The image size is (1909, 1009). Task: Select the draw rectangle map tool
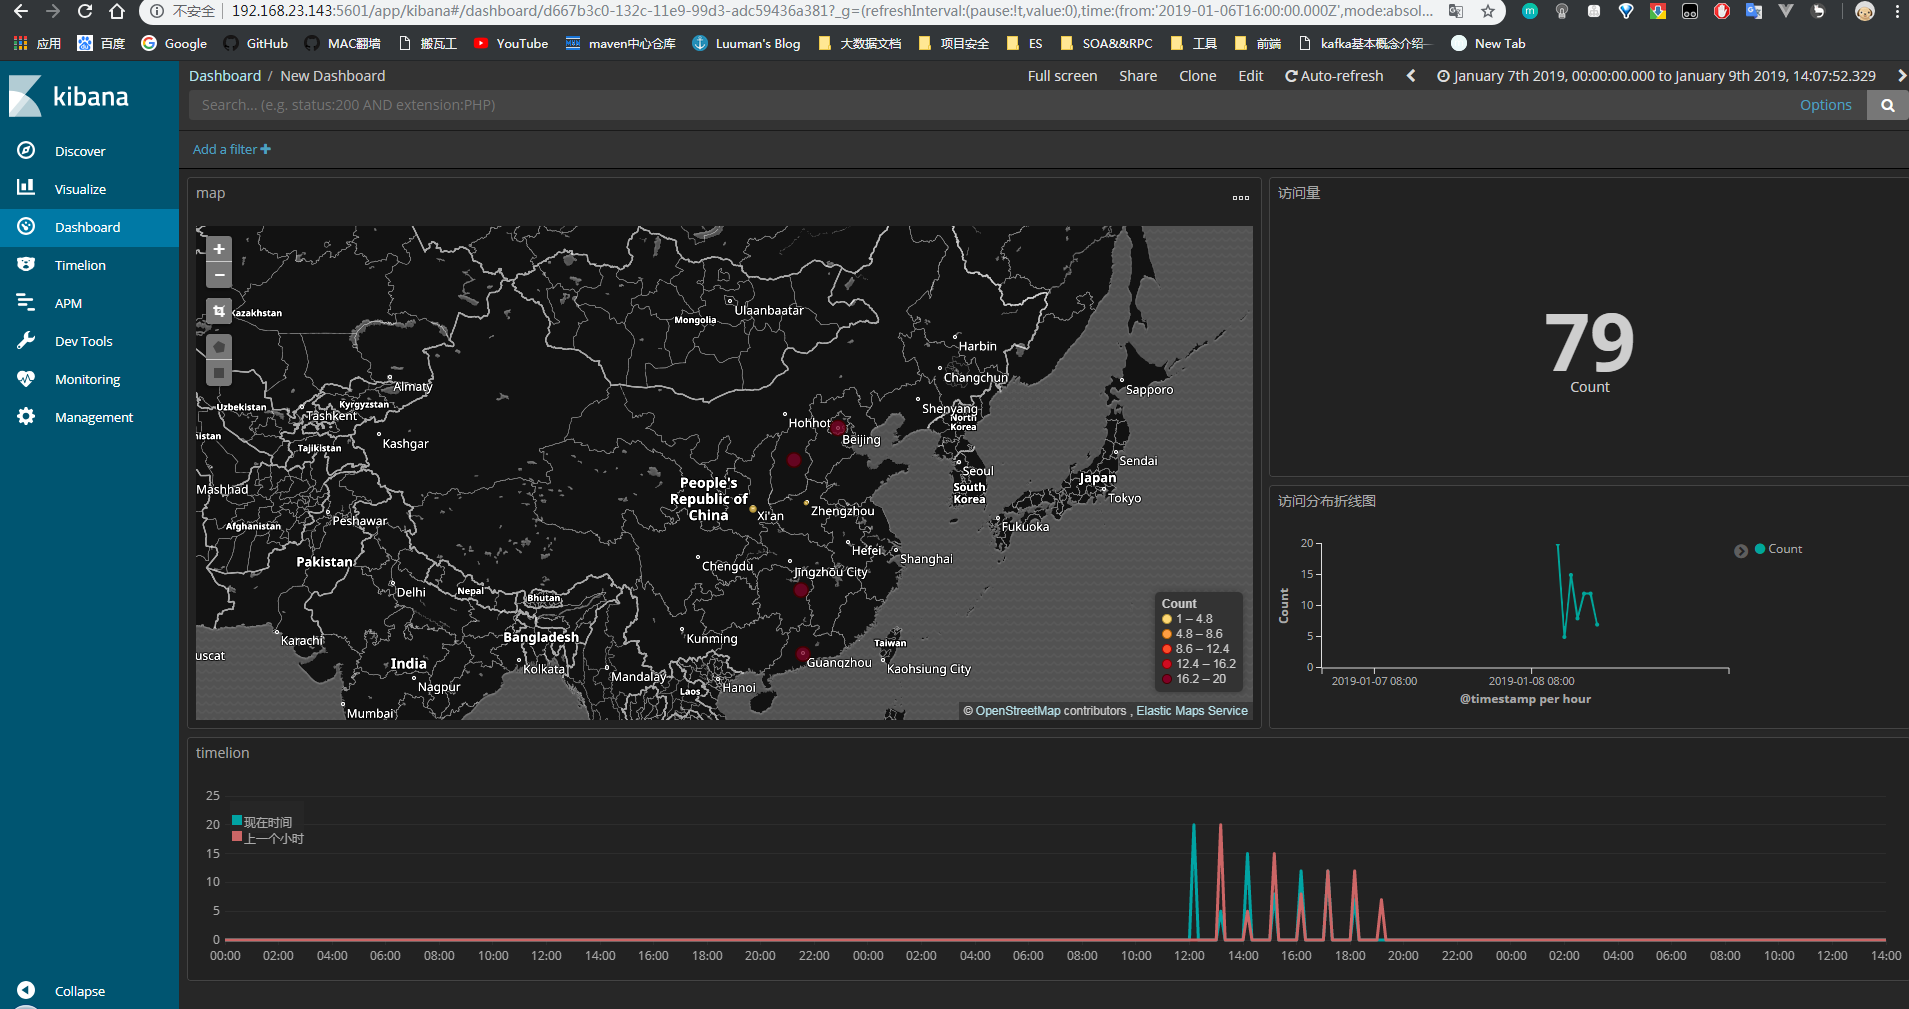click(x=219, y=372)
